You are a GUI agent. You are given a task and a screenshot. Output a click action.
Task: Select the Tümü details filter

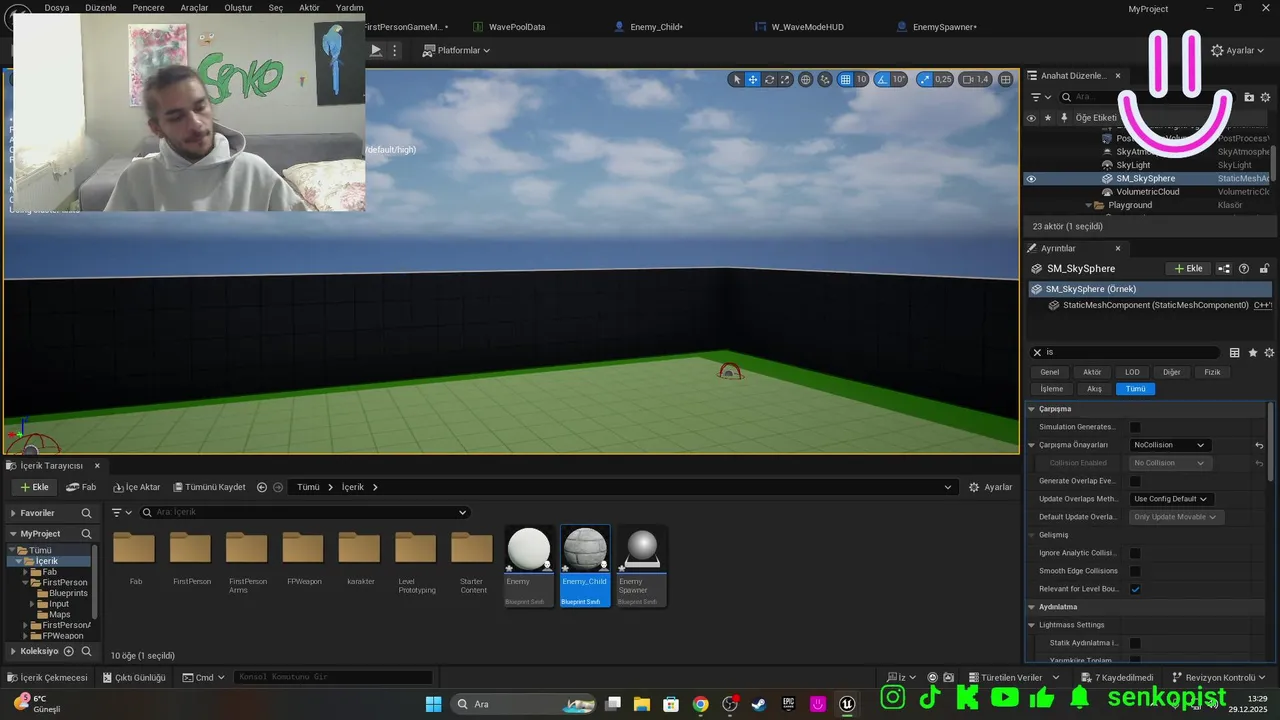1135,389
